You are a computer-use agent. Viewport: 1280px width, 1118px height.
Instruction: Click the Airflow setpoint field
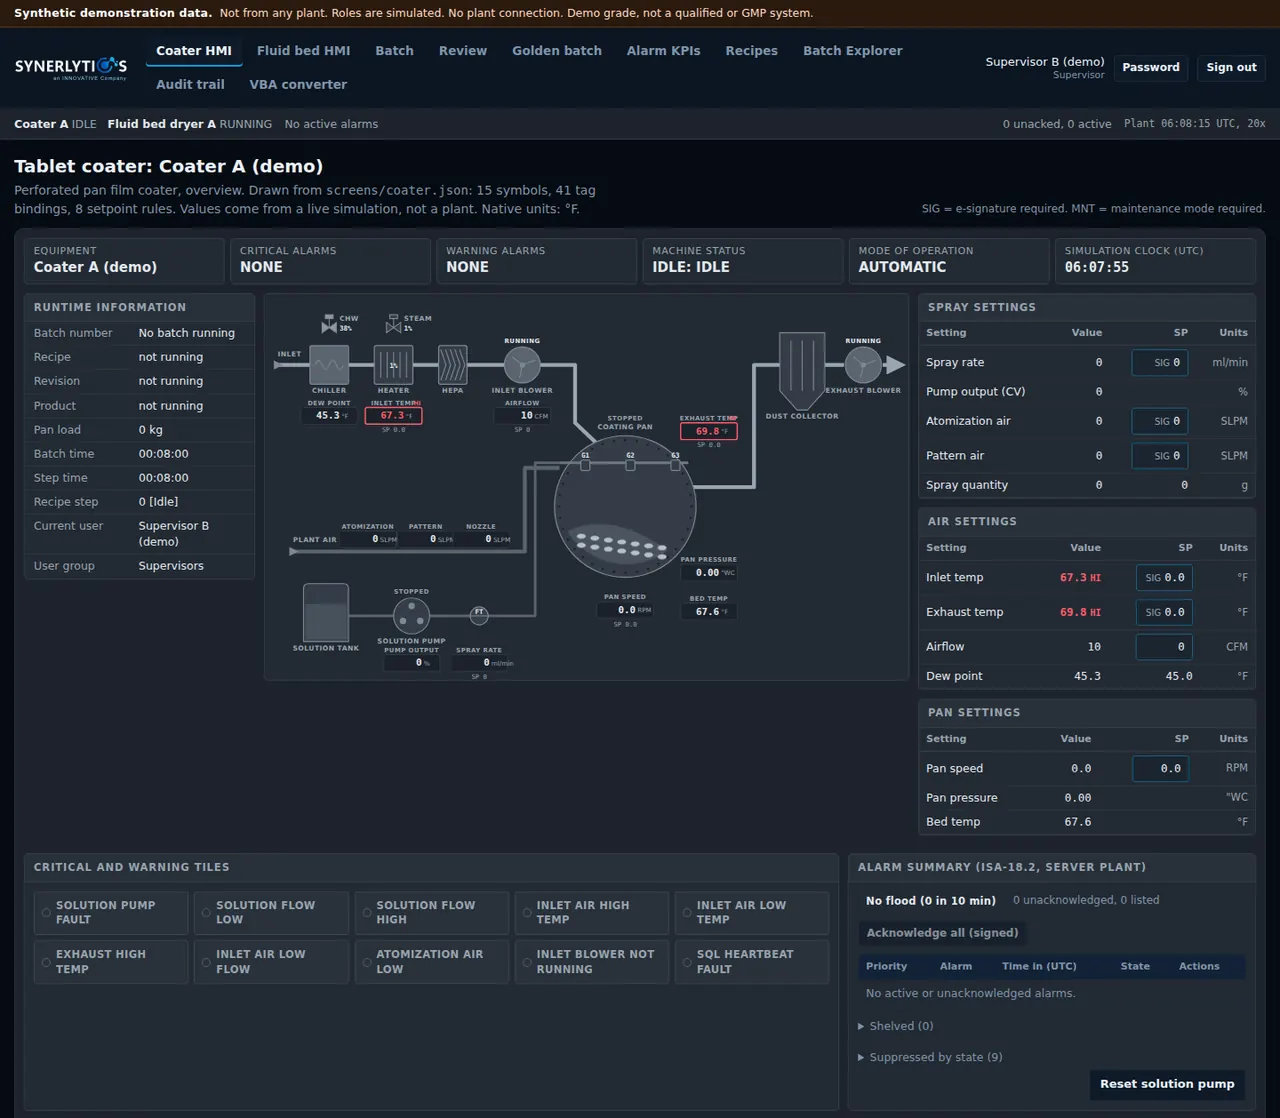1164,647
